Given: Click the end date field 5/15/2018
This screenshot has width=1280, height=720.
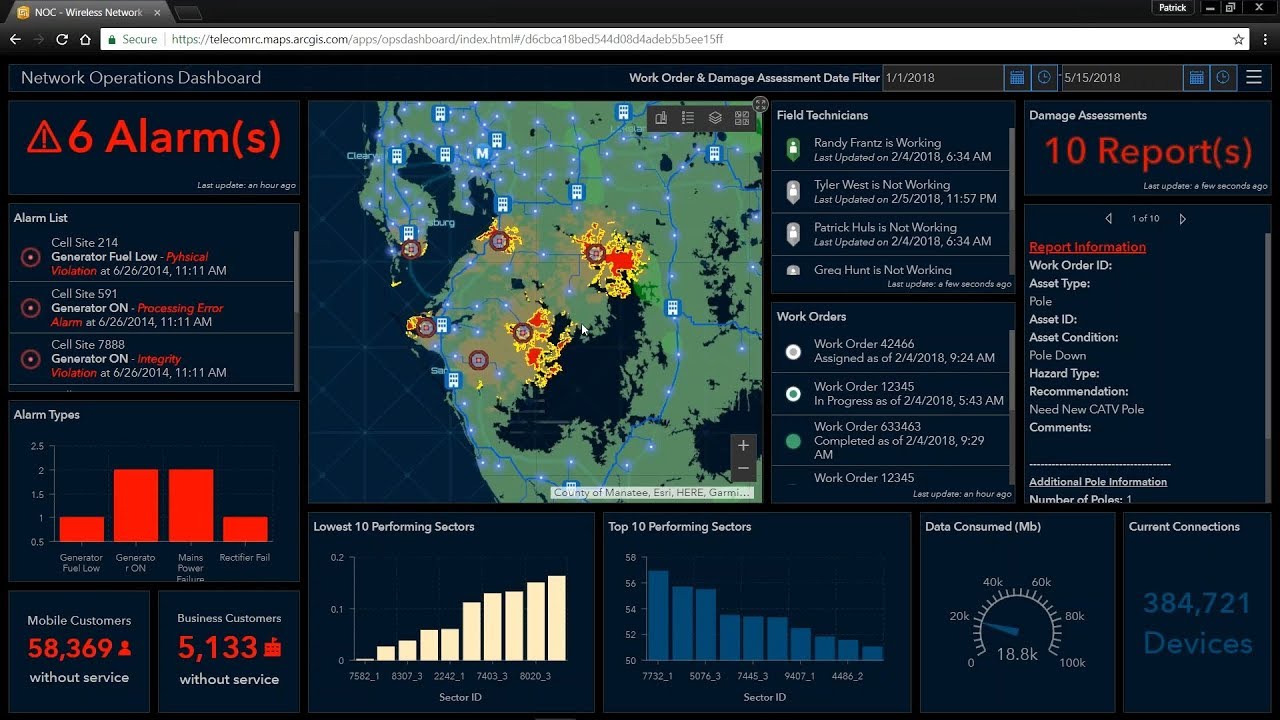Looking at the screenshot, I should [1122, 78].
